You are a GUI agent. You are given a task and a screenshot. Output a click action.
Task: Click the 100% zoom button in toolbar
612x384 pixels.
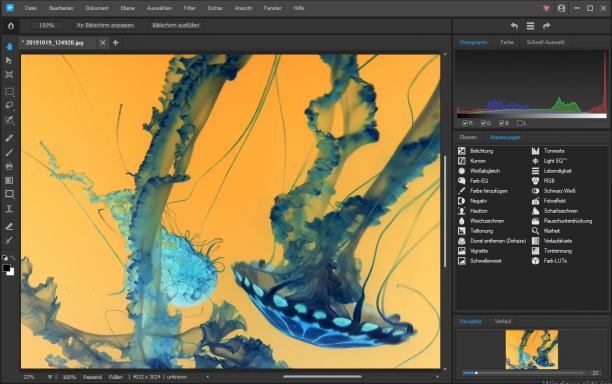point(46,25)
